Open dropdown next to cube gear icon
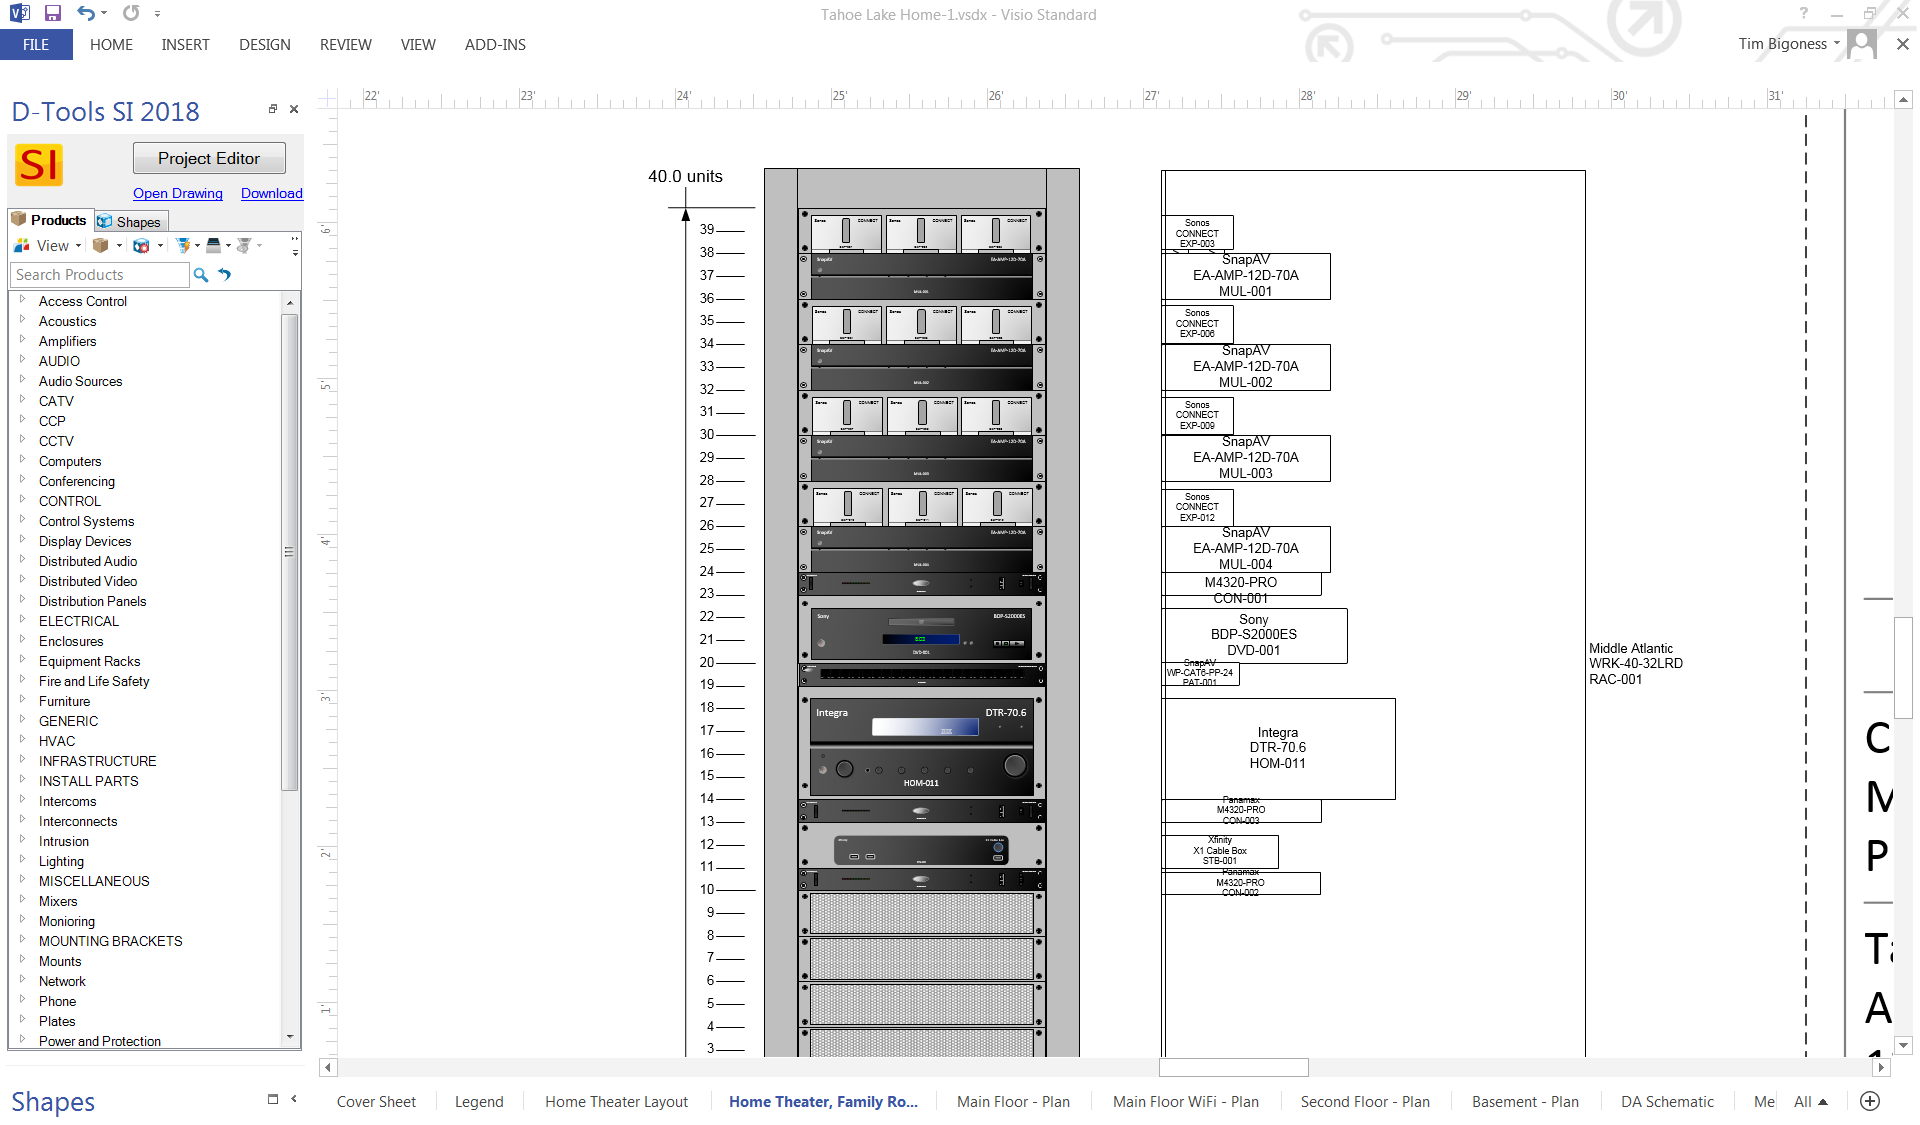 [160, 245]
